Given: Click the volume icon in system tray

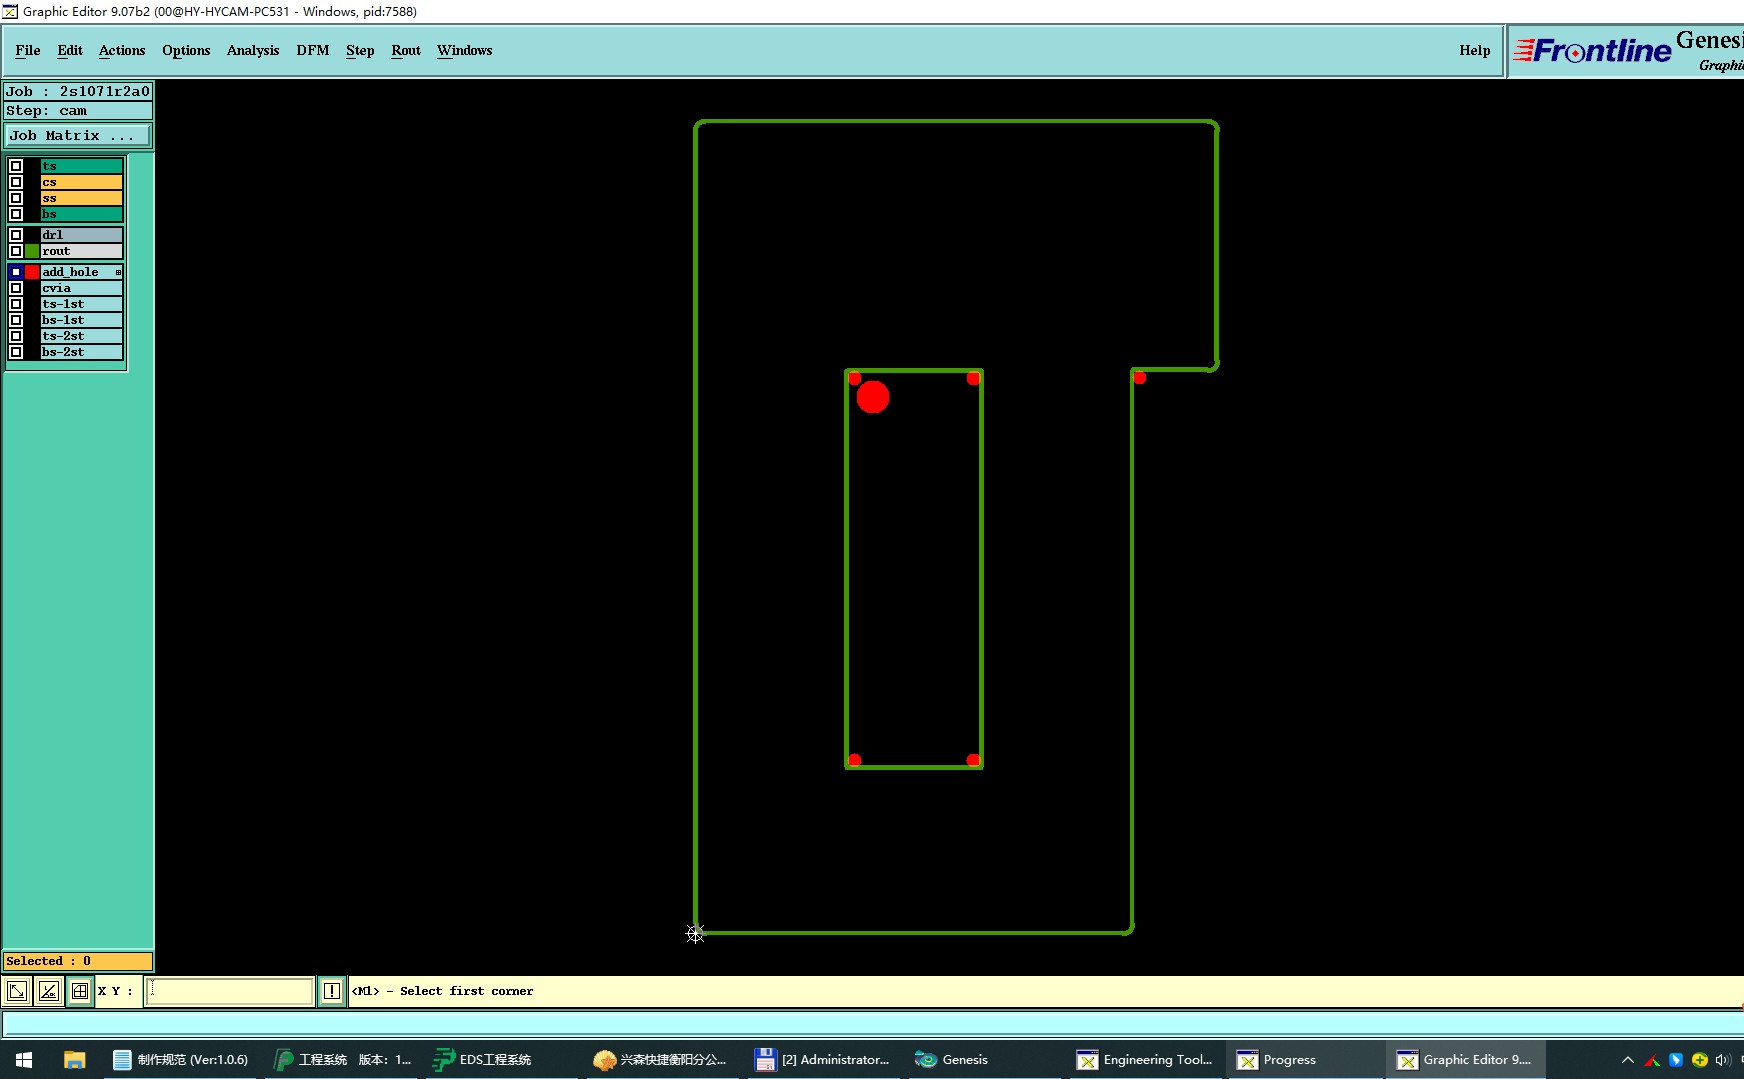Looking at the screenshot, I should [x=1723, y=1060].
